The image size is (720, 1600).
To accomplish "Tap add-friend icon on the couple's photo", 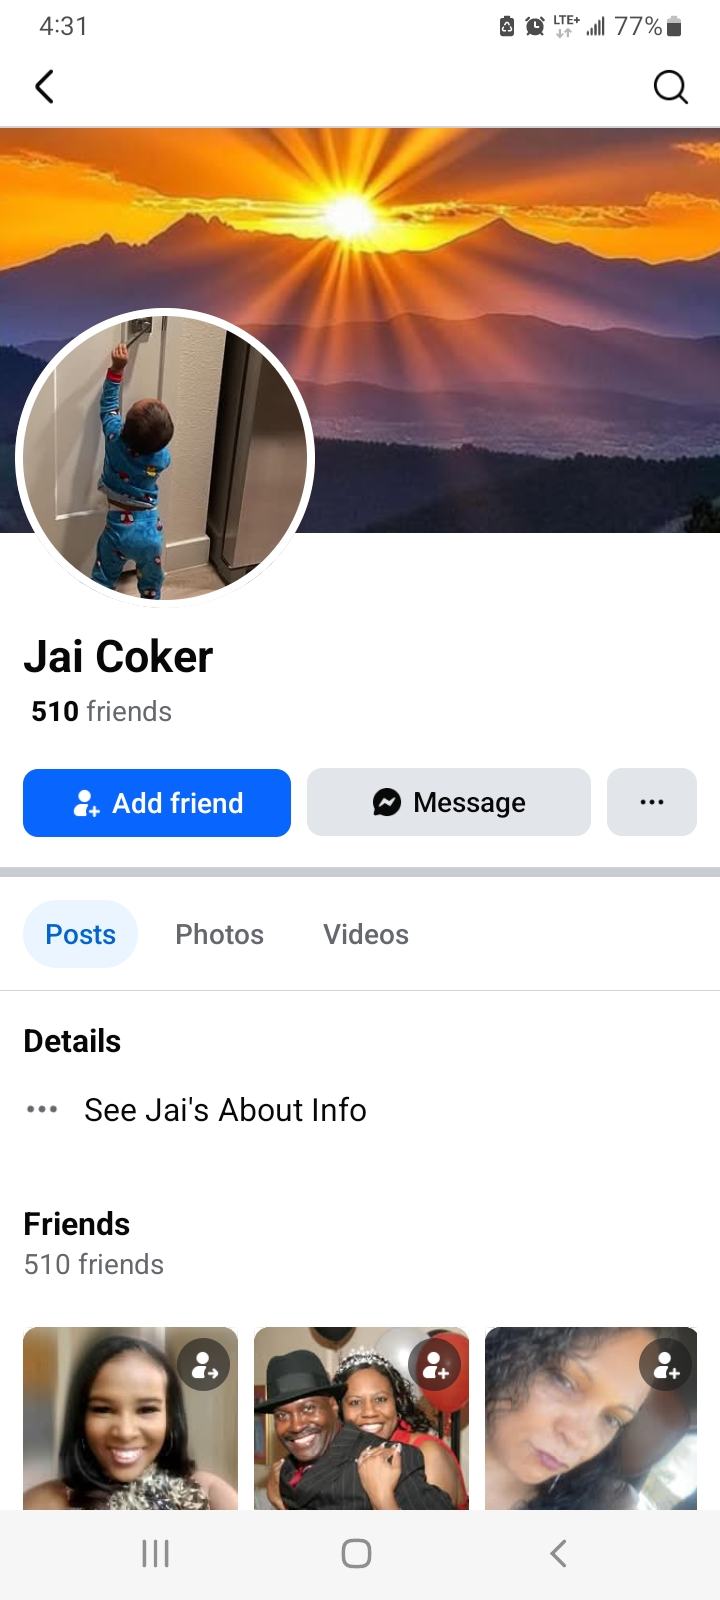I will point(435,1365).
